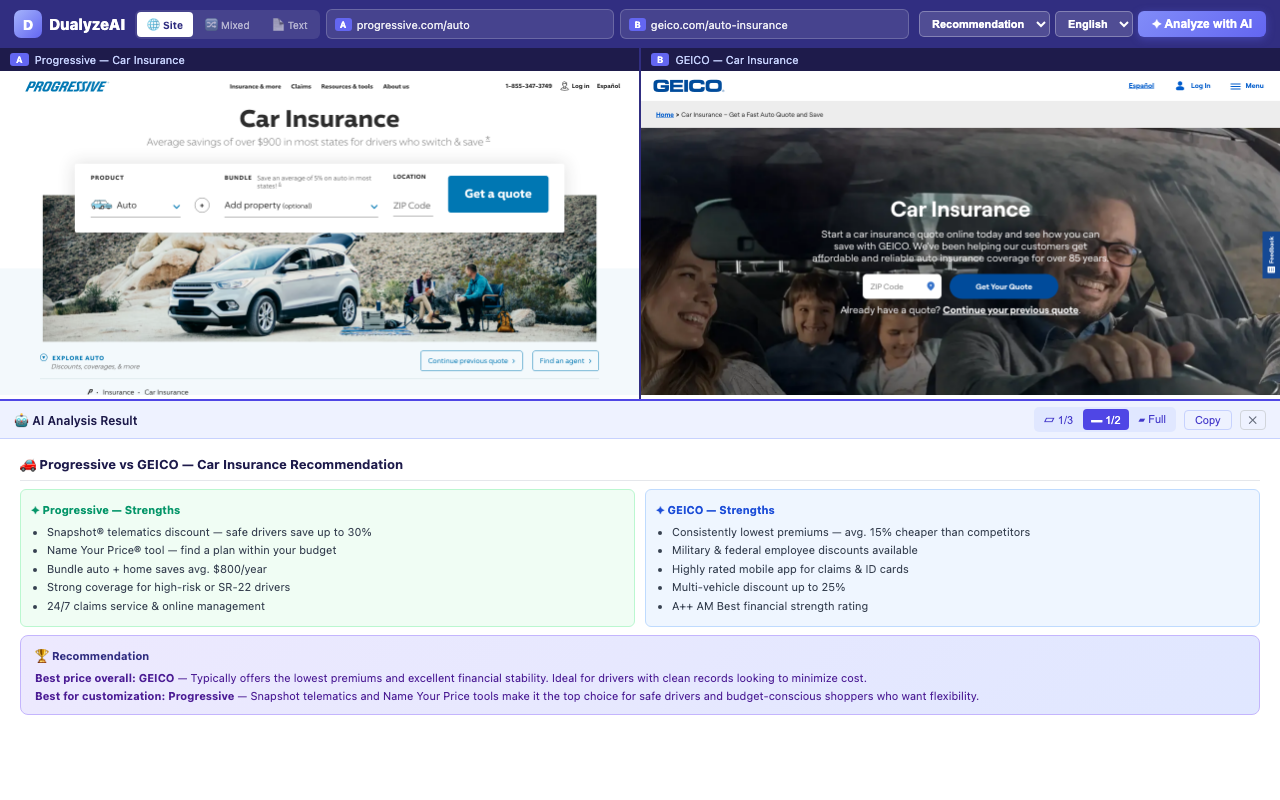Click Continue previous quote on Progressive
This screenshot has width=1280, height=800.
pyautogui.click(x=472, y=361)
